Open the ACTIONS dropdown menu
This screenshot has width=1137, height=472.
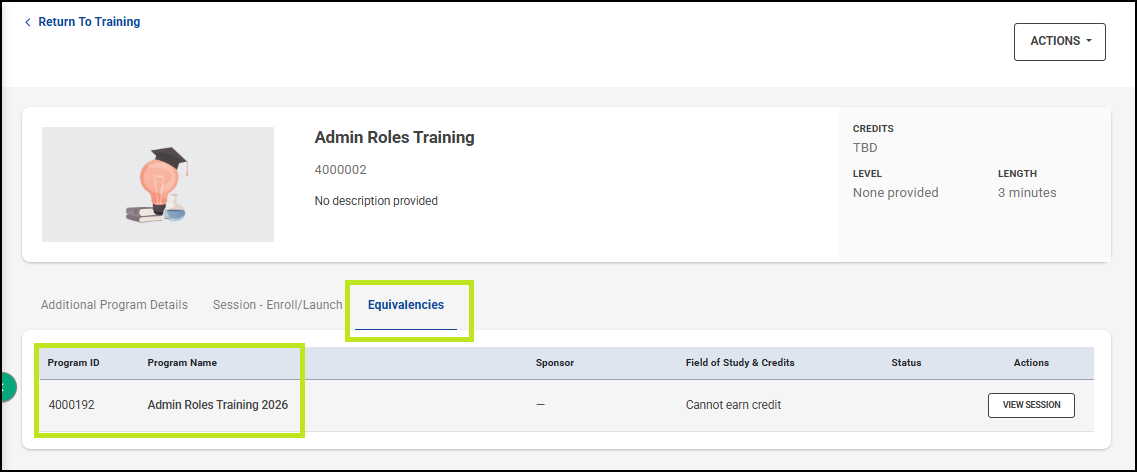[1059, 42]
